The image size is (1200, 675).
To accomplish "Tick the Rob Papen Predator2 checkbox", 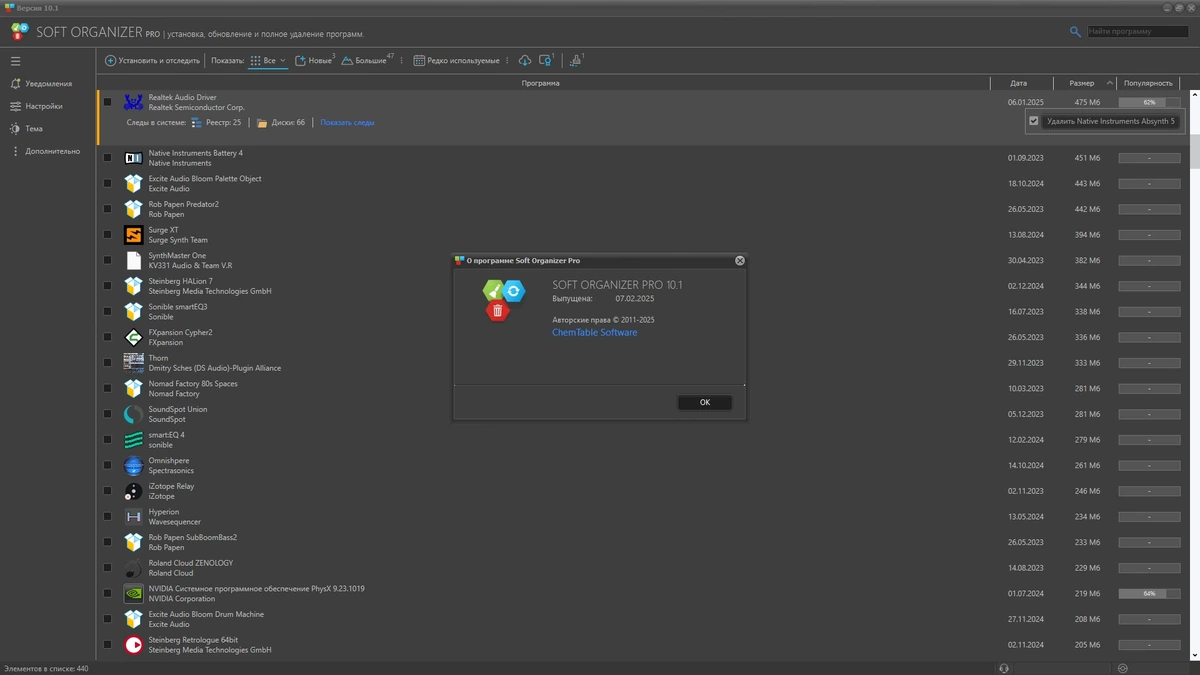I will 108,209.
